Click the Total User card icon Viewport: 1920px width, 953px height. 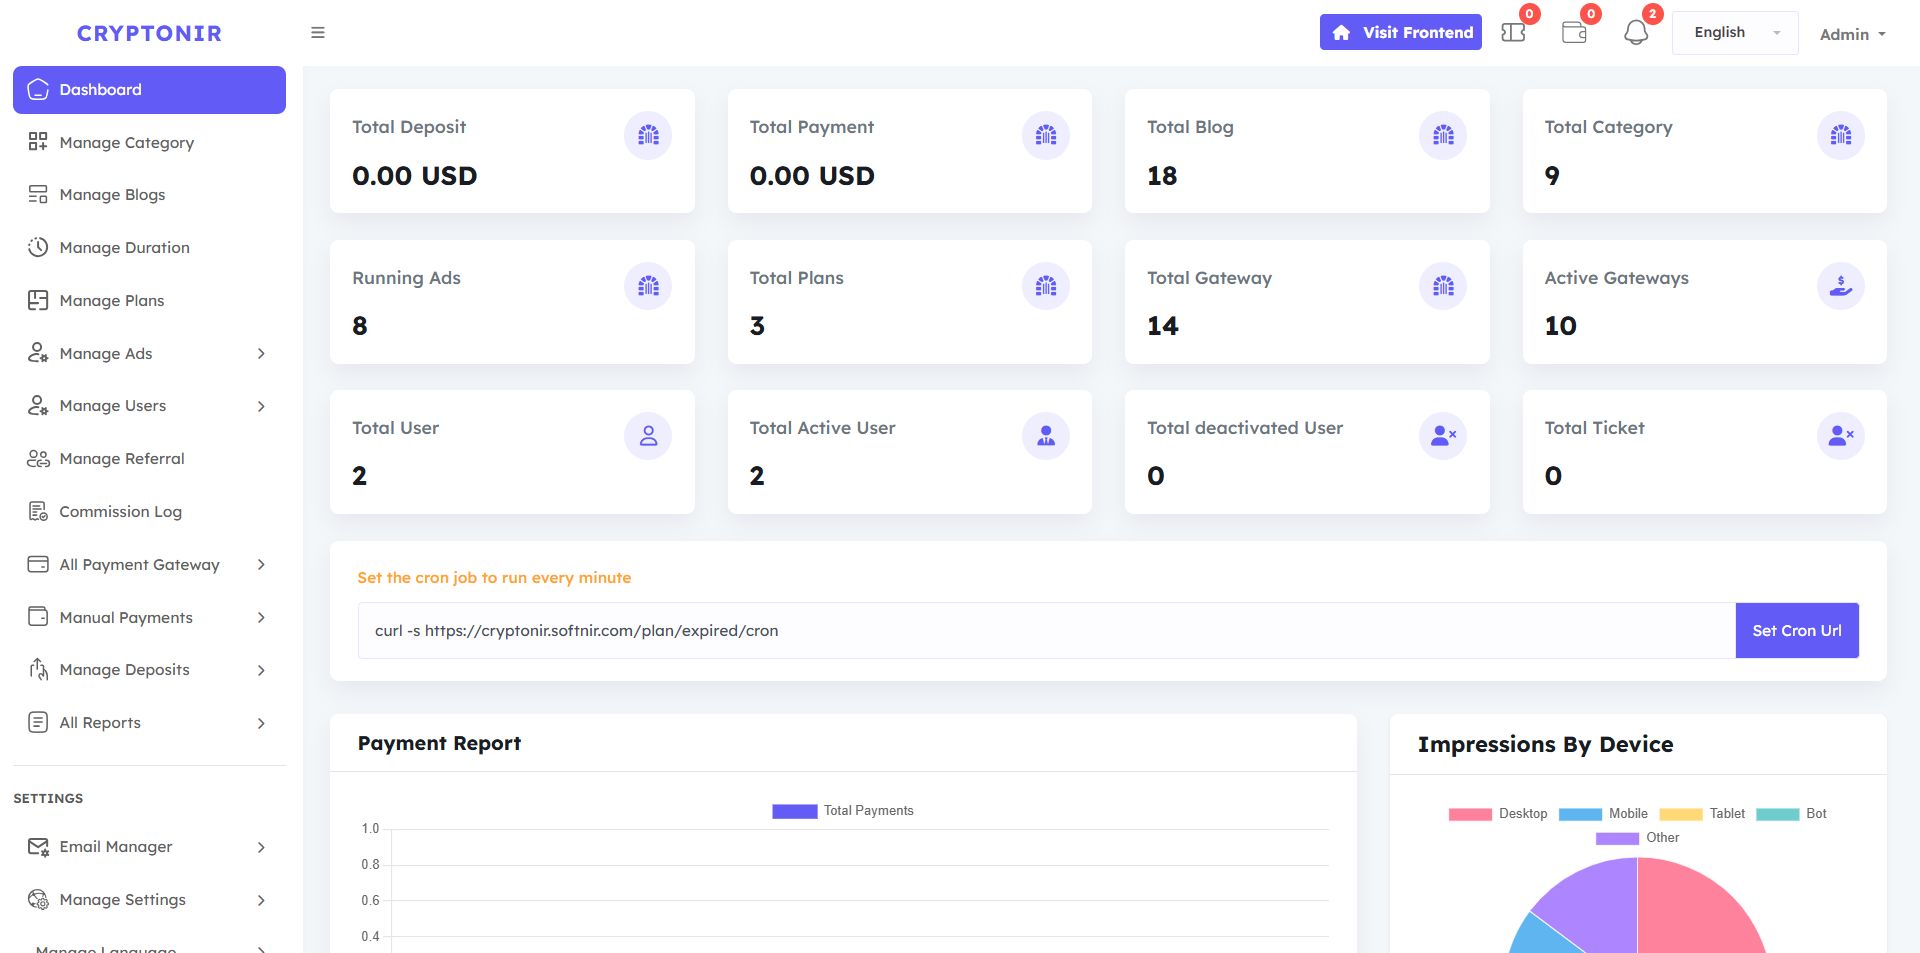648,437
